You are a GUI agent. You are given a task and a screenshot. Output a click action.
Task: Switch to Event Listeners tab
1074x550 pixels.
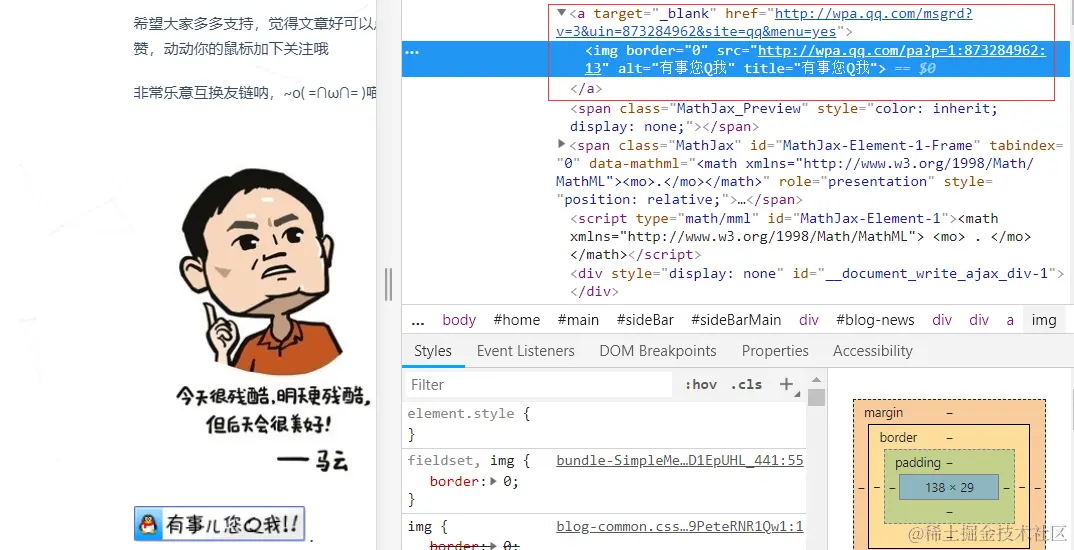coord(525,351)
